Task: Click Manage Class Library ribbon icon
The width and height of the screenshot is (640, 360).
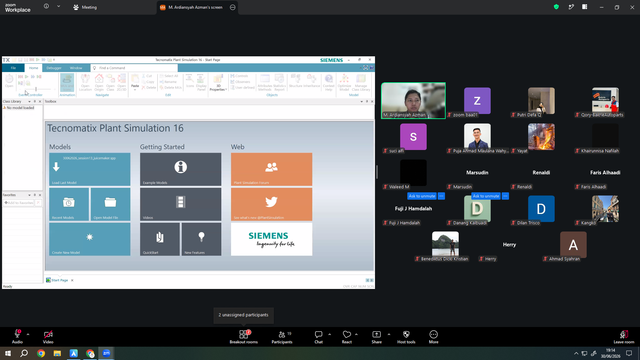Action: pyautogui.click(x=361, y=83)
